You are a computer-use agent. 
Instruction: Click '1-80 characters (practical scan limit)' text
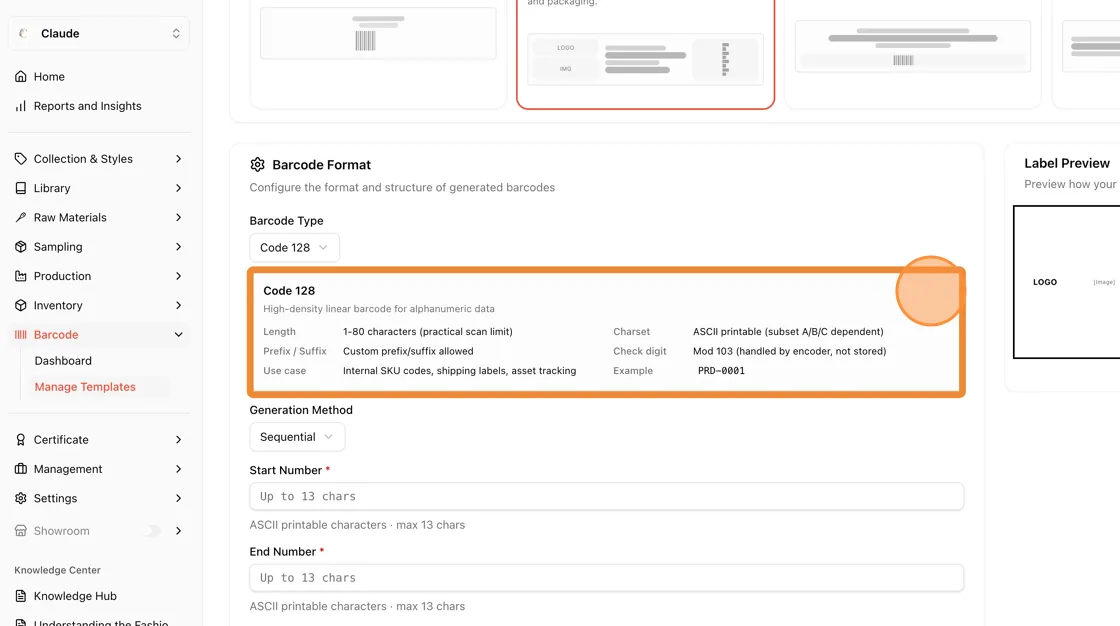(x=428, y=332)
